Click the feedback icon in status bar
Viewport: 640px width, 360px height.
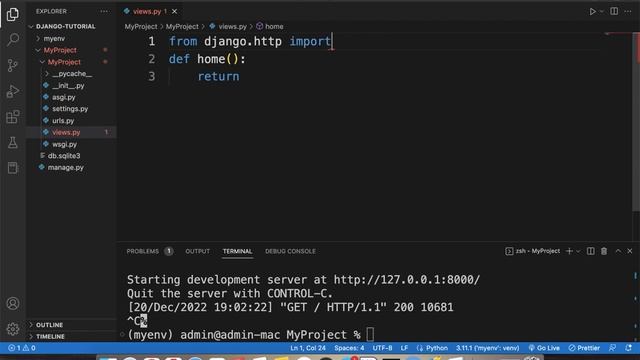click(x=612, y=348)
